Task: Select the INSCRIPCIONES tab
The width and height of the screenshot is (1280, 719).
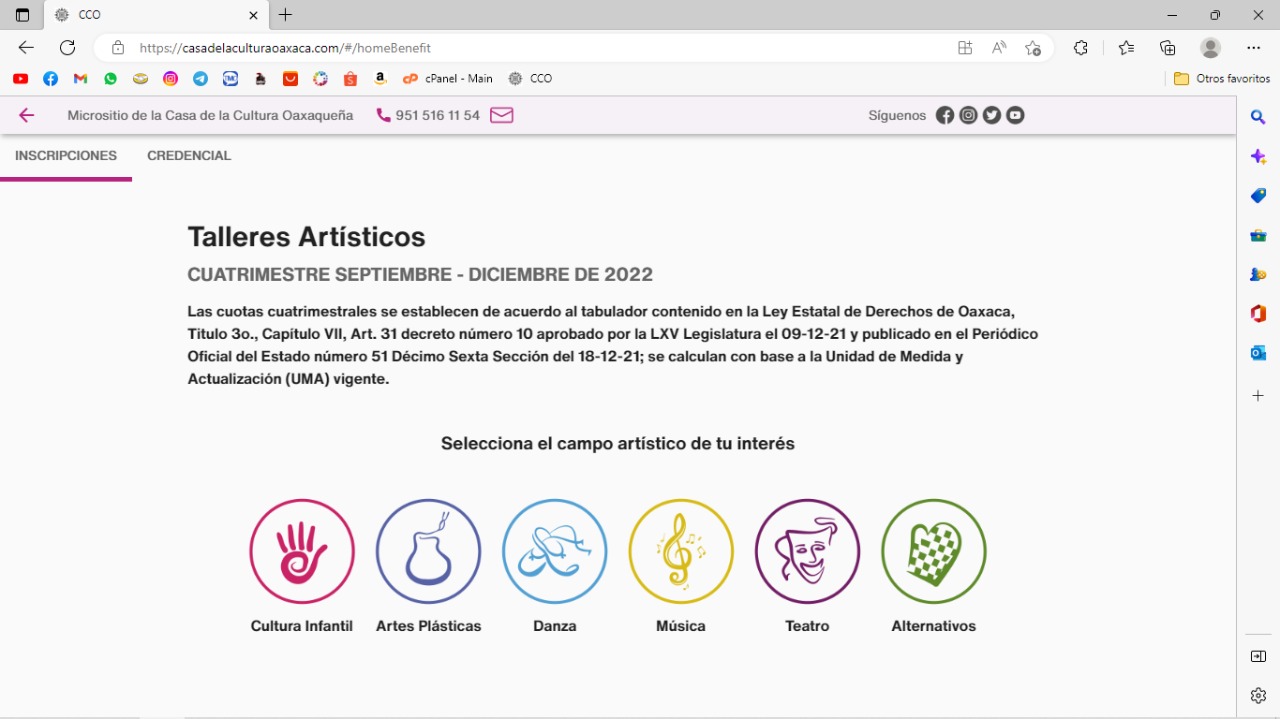Action: pyautogui.click(x=66, y=156)
